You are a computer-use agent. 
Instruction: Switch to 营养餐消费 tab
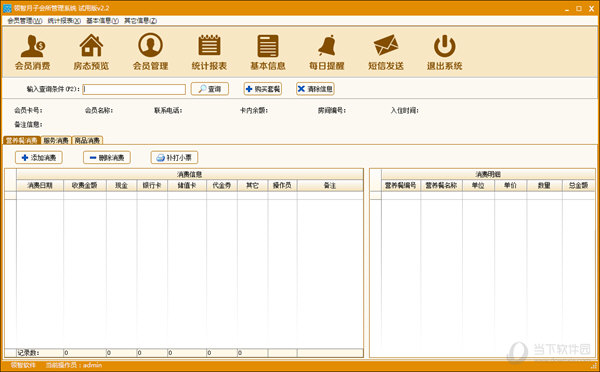click(x=22, y=140)
